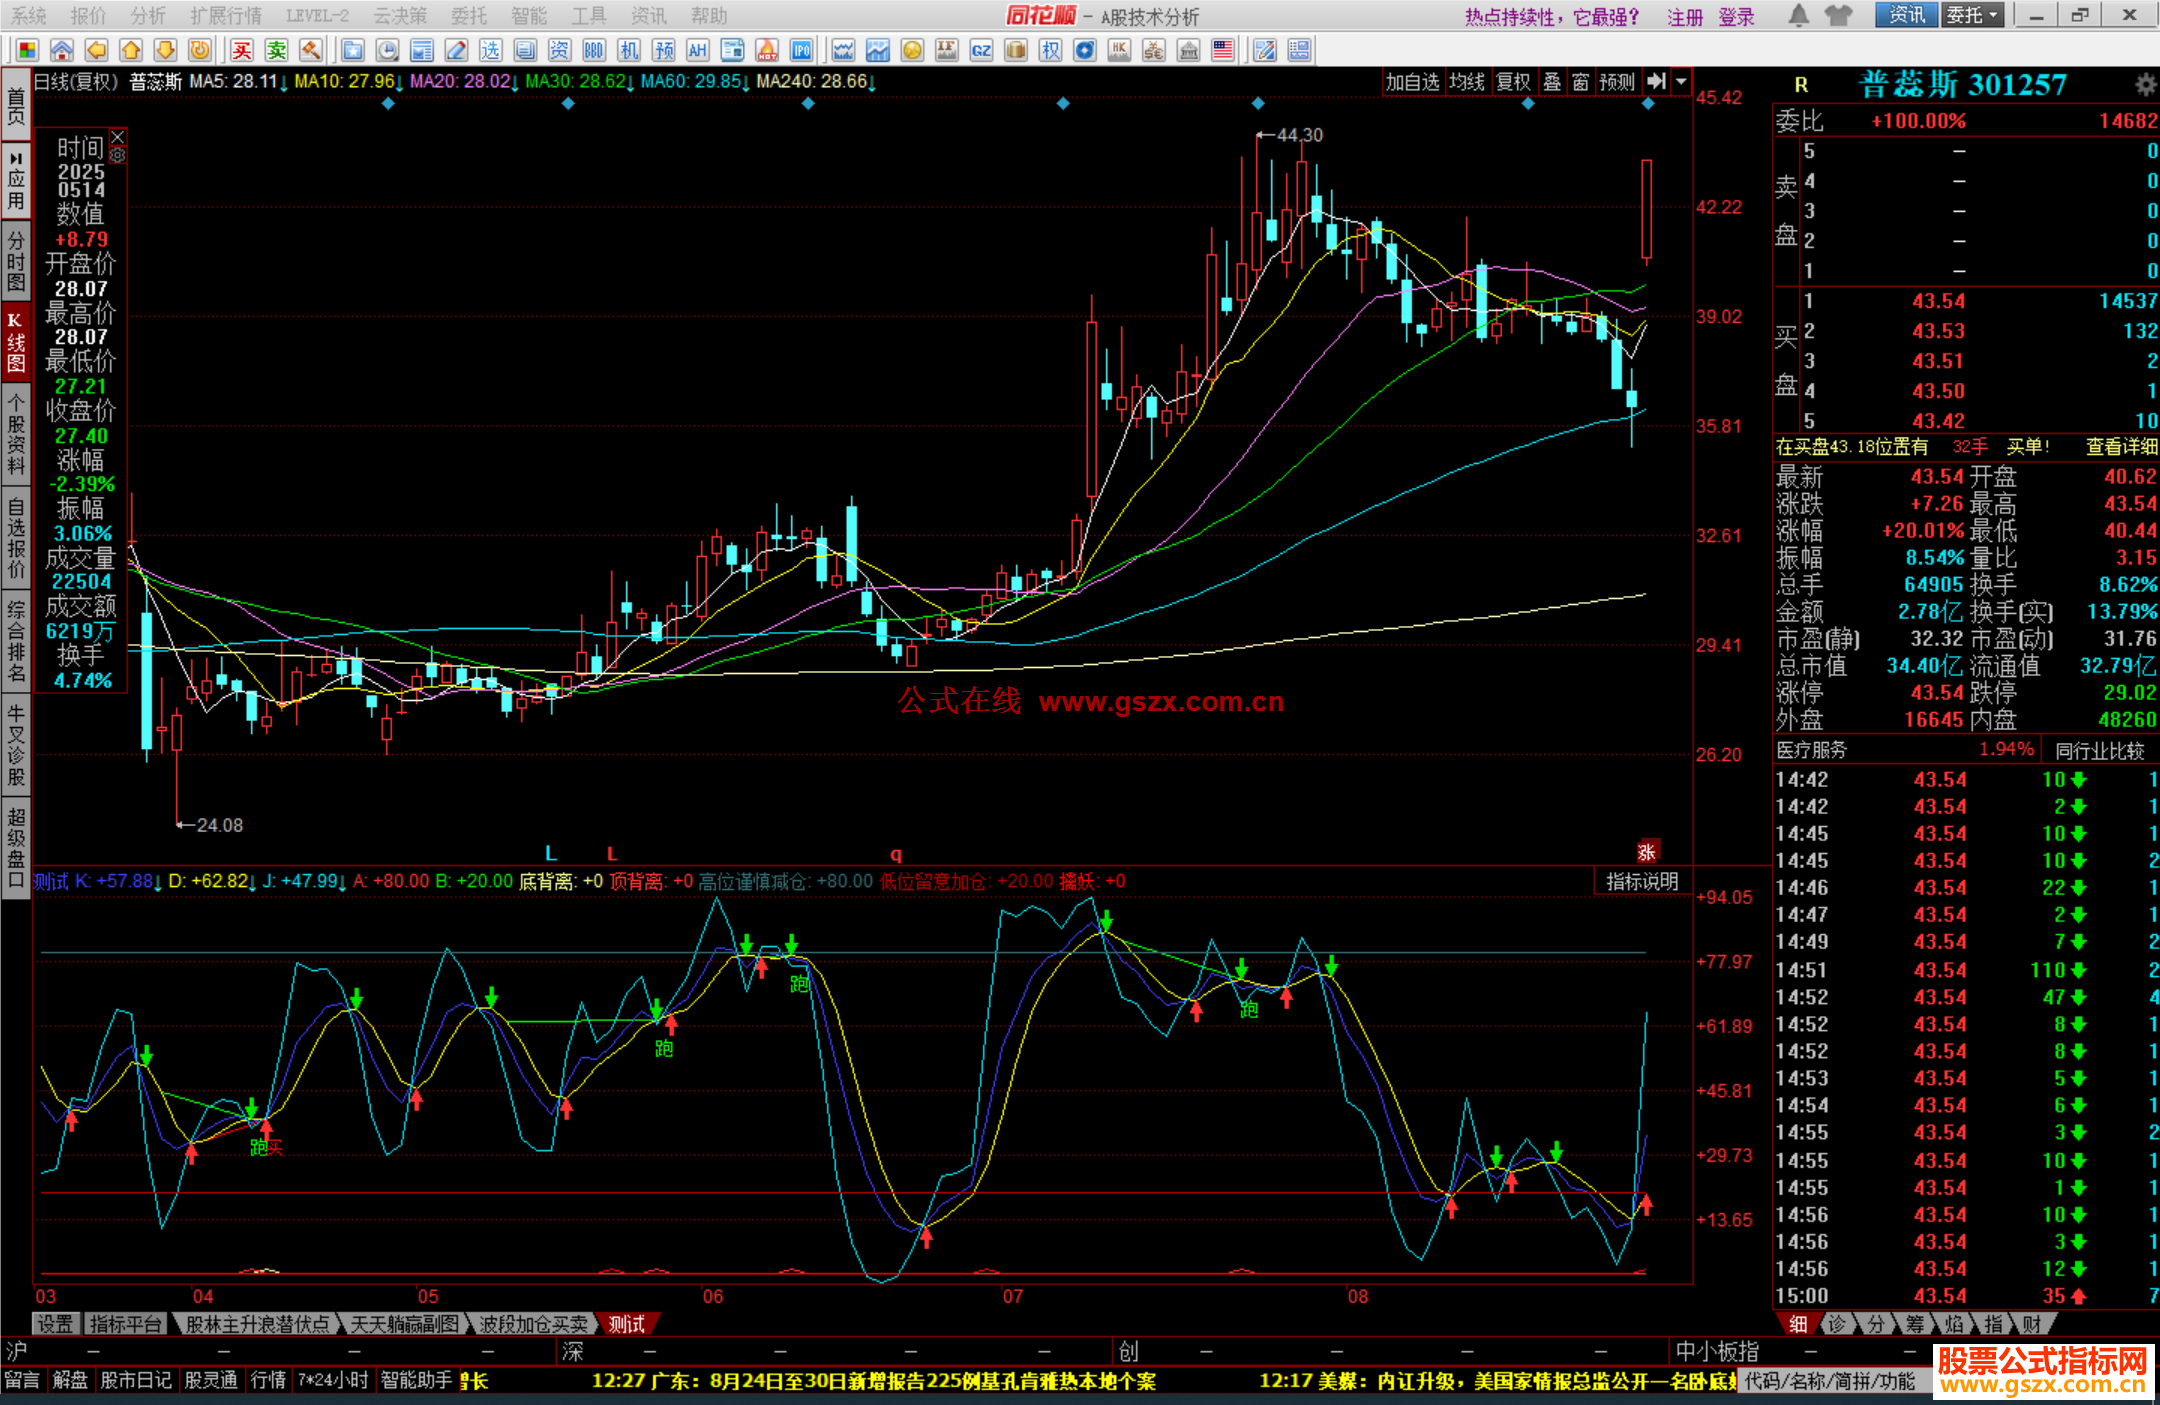The width and height of the screenshot is (2160, 1405).
Task: Collapse chart panel with arrow-bar button
Action: point(1657,82)
